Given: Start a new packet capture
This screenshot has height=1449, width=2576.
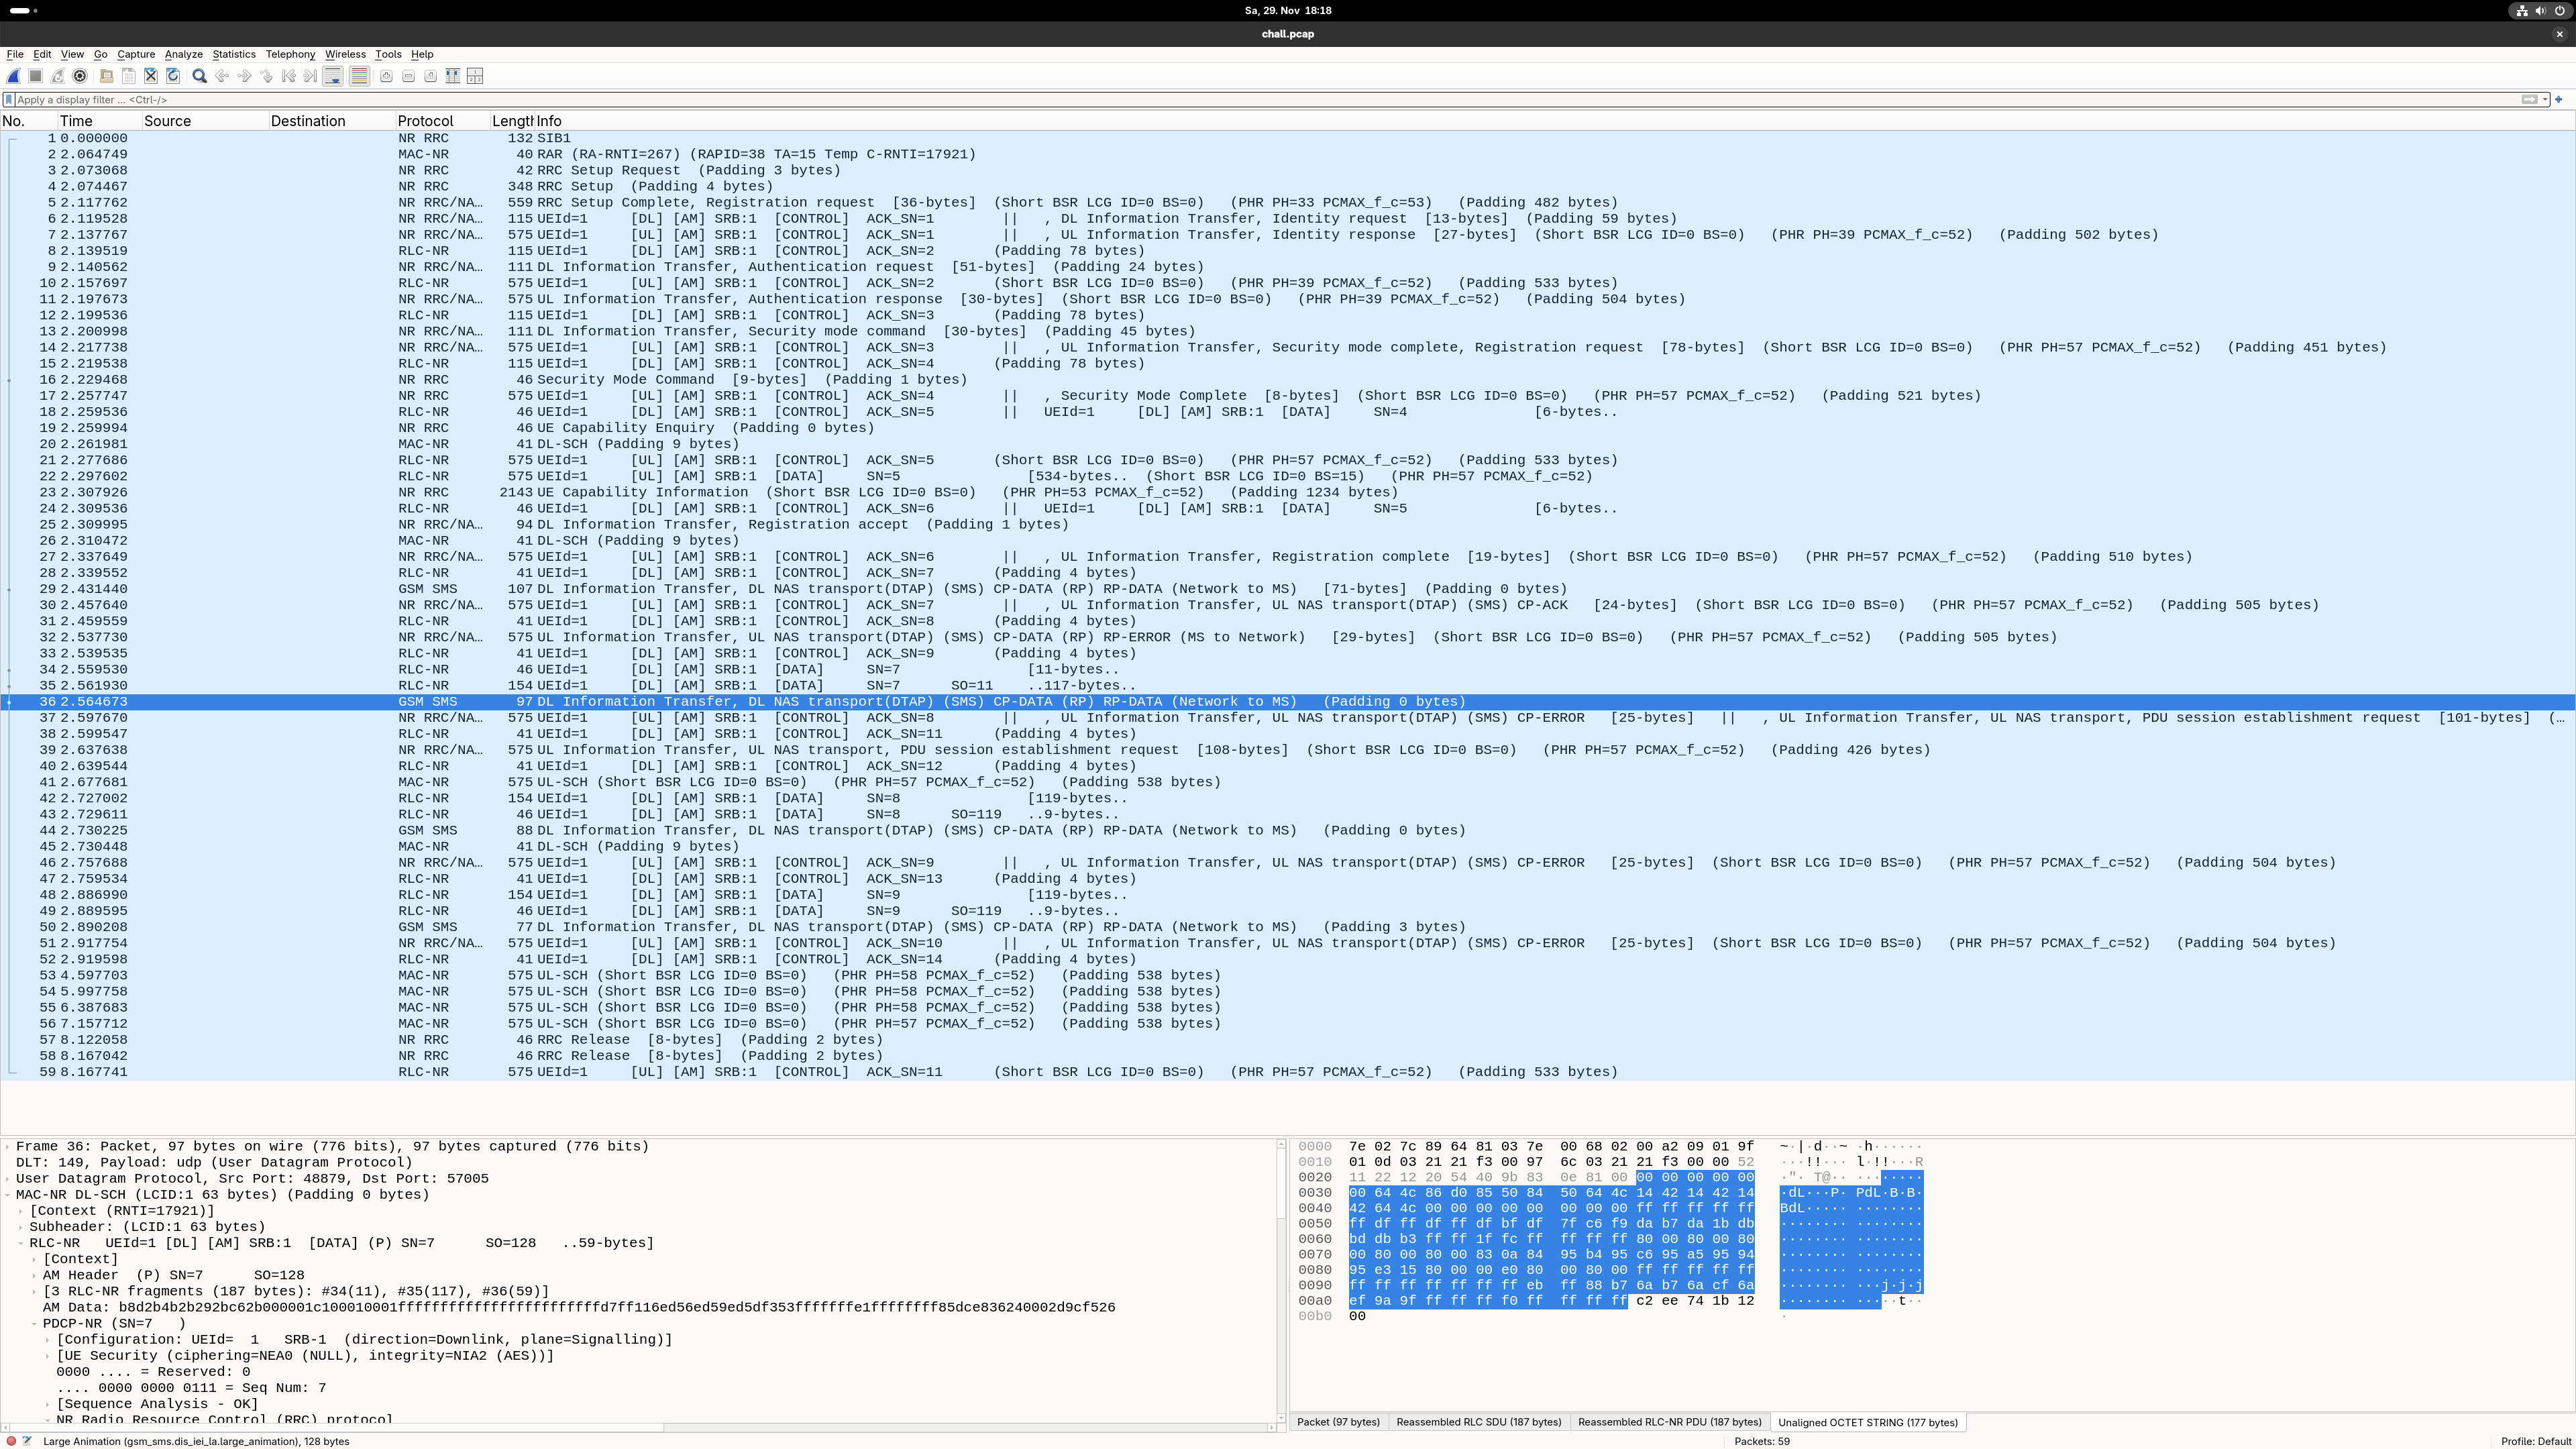Looking at the screenshot, I should pos(14,76).
